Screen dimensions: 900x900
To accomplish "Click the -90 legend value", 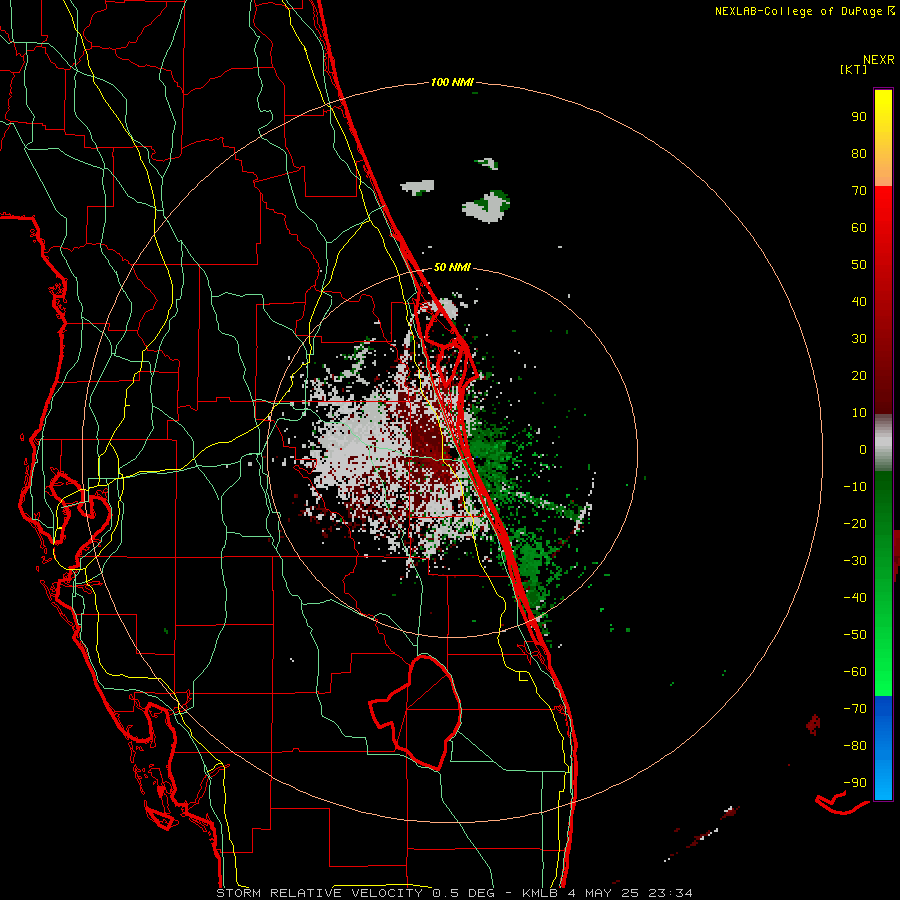I will click(855, 783).
